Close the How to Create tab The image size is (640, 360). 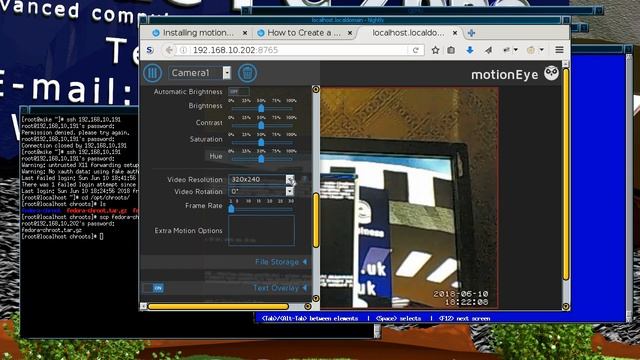point(350,33)
